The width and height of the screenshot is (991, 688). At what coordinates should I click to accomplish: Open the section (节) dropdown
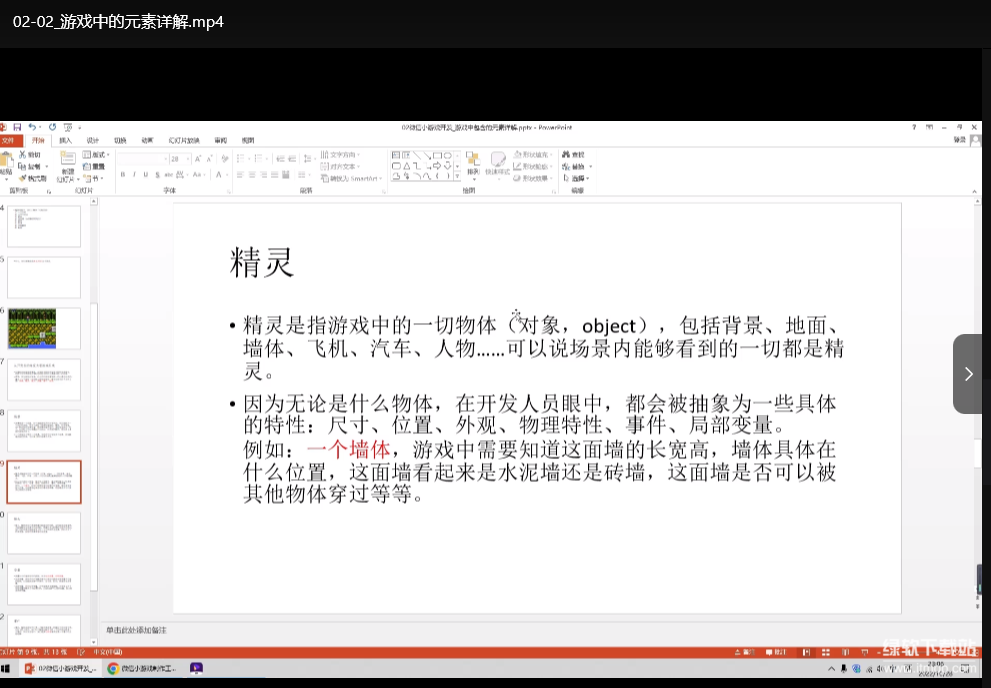92,179
